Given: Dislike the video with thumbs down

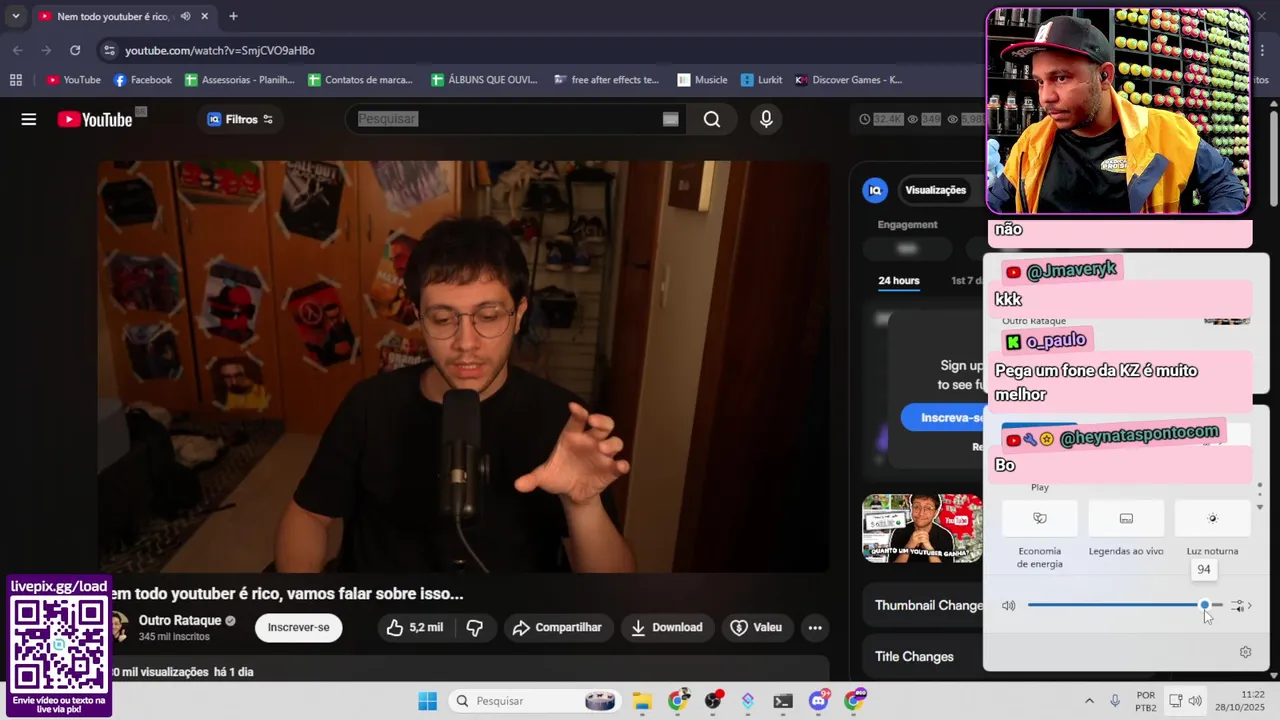Looking at the screenshot, I should point(475,627).
